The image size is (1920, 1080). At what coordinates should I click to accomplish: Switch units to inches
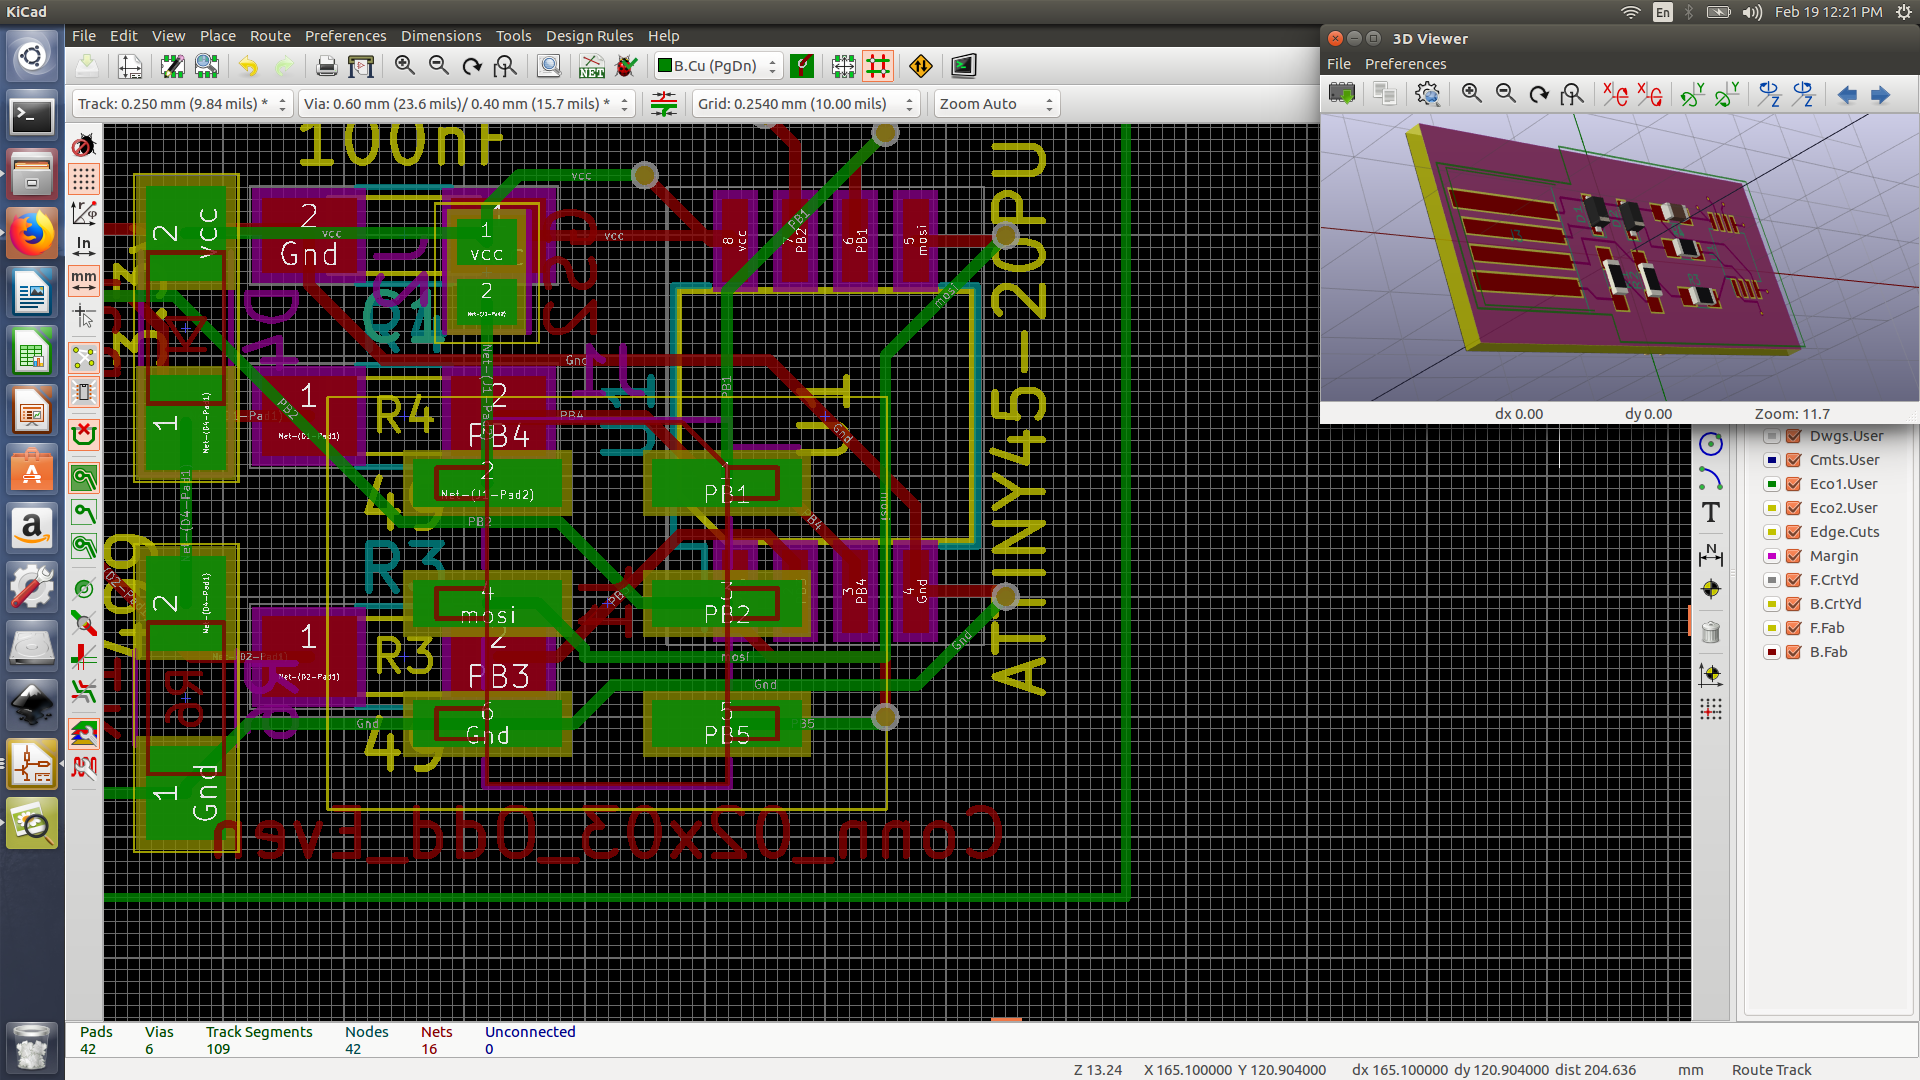click(x=84, y=247)
